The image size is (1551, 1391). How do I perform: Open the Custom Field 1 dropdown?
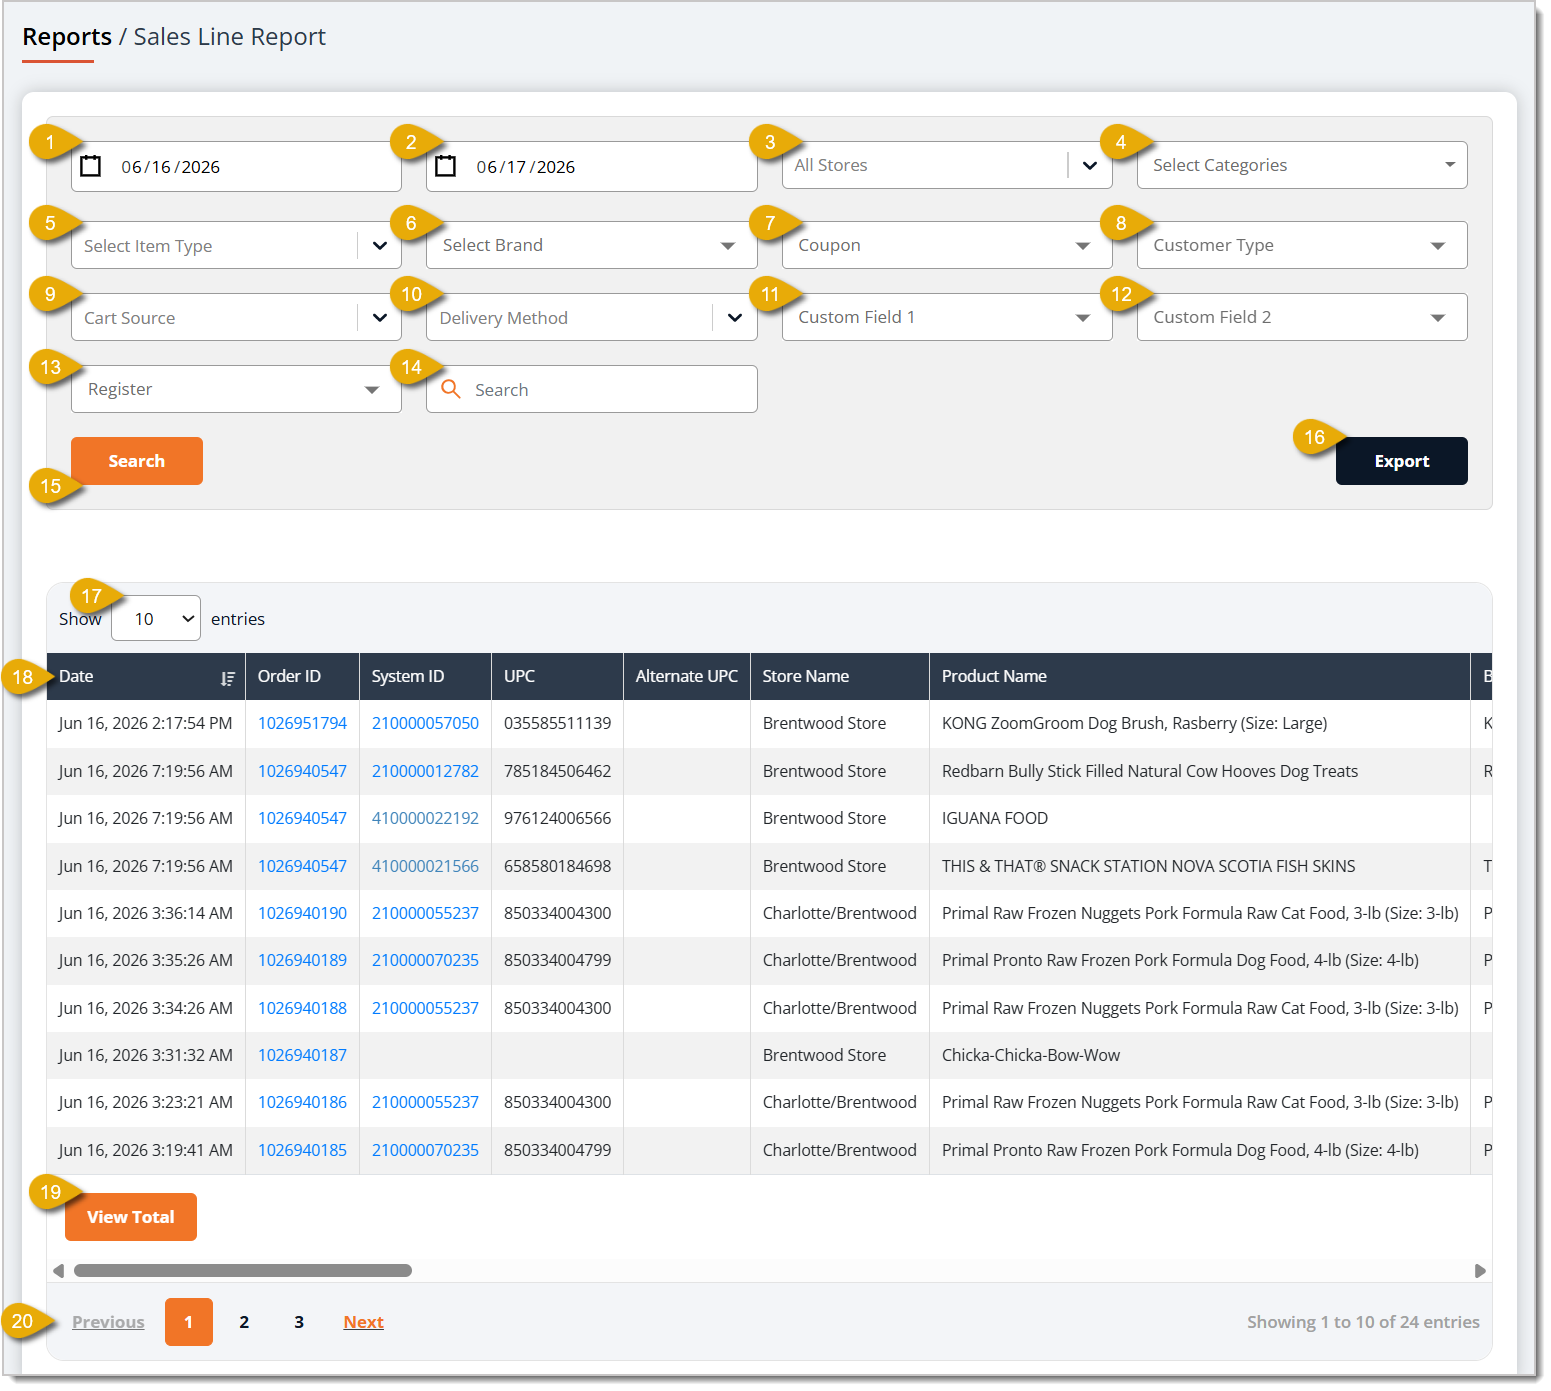[946, 317]
